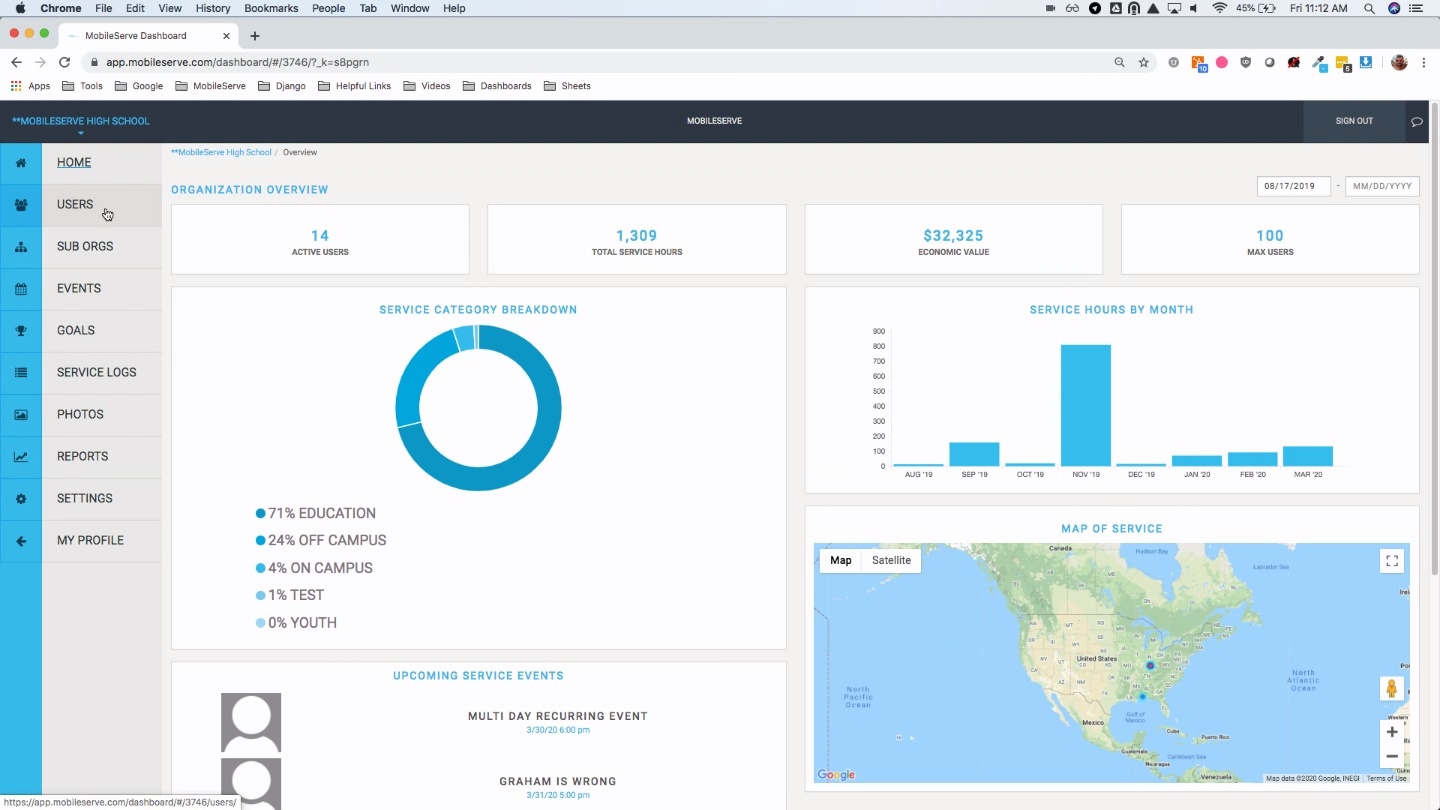Open chat bubble icon next to Sign Out
The height and width of the screenshot is (810, 1440).
point(1416,122)
